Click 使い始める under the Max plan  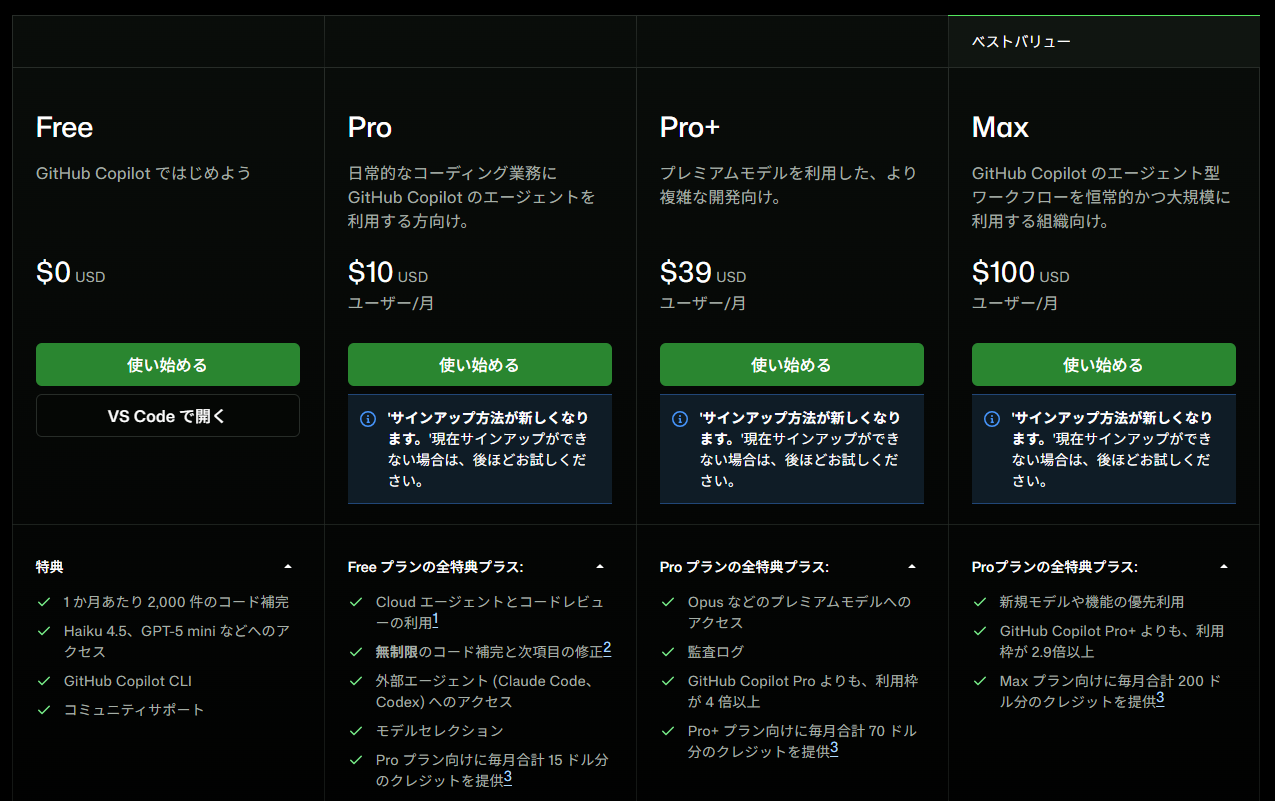click(1104, 365)
